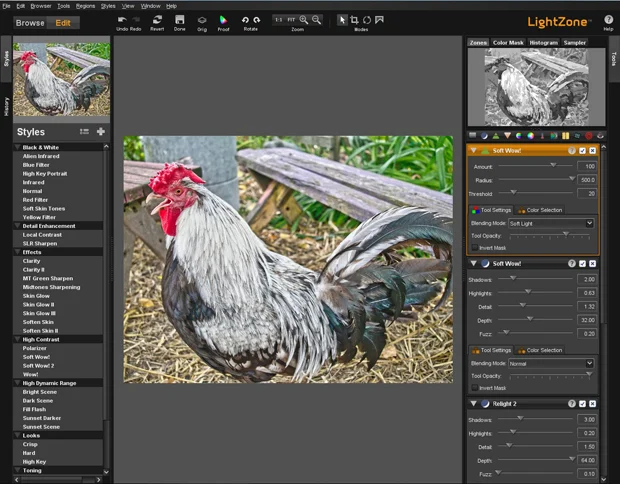Click the Depth slider in Relight 2
This screenshot has height=484, width=620.
pos(536,459)
